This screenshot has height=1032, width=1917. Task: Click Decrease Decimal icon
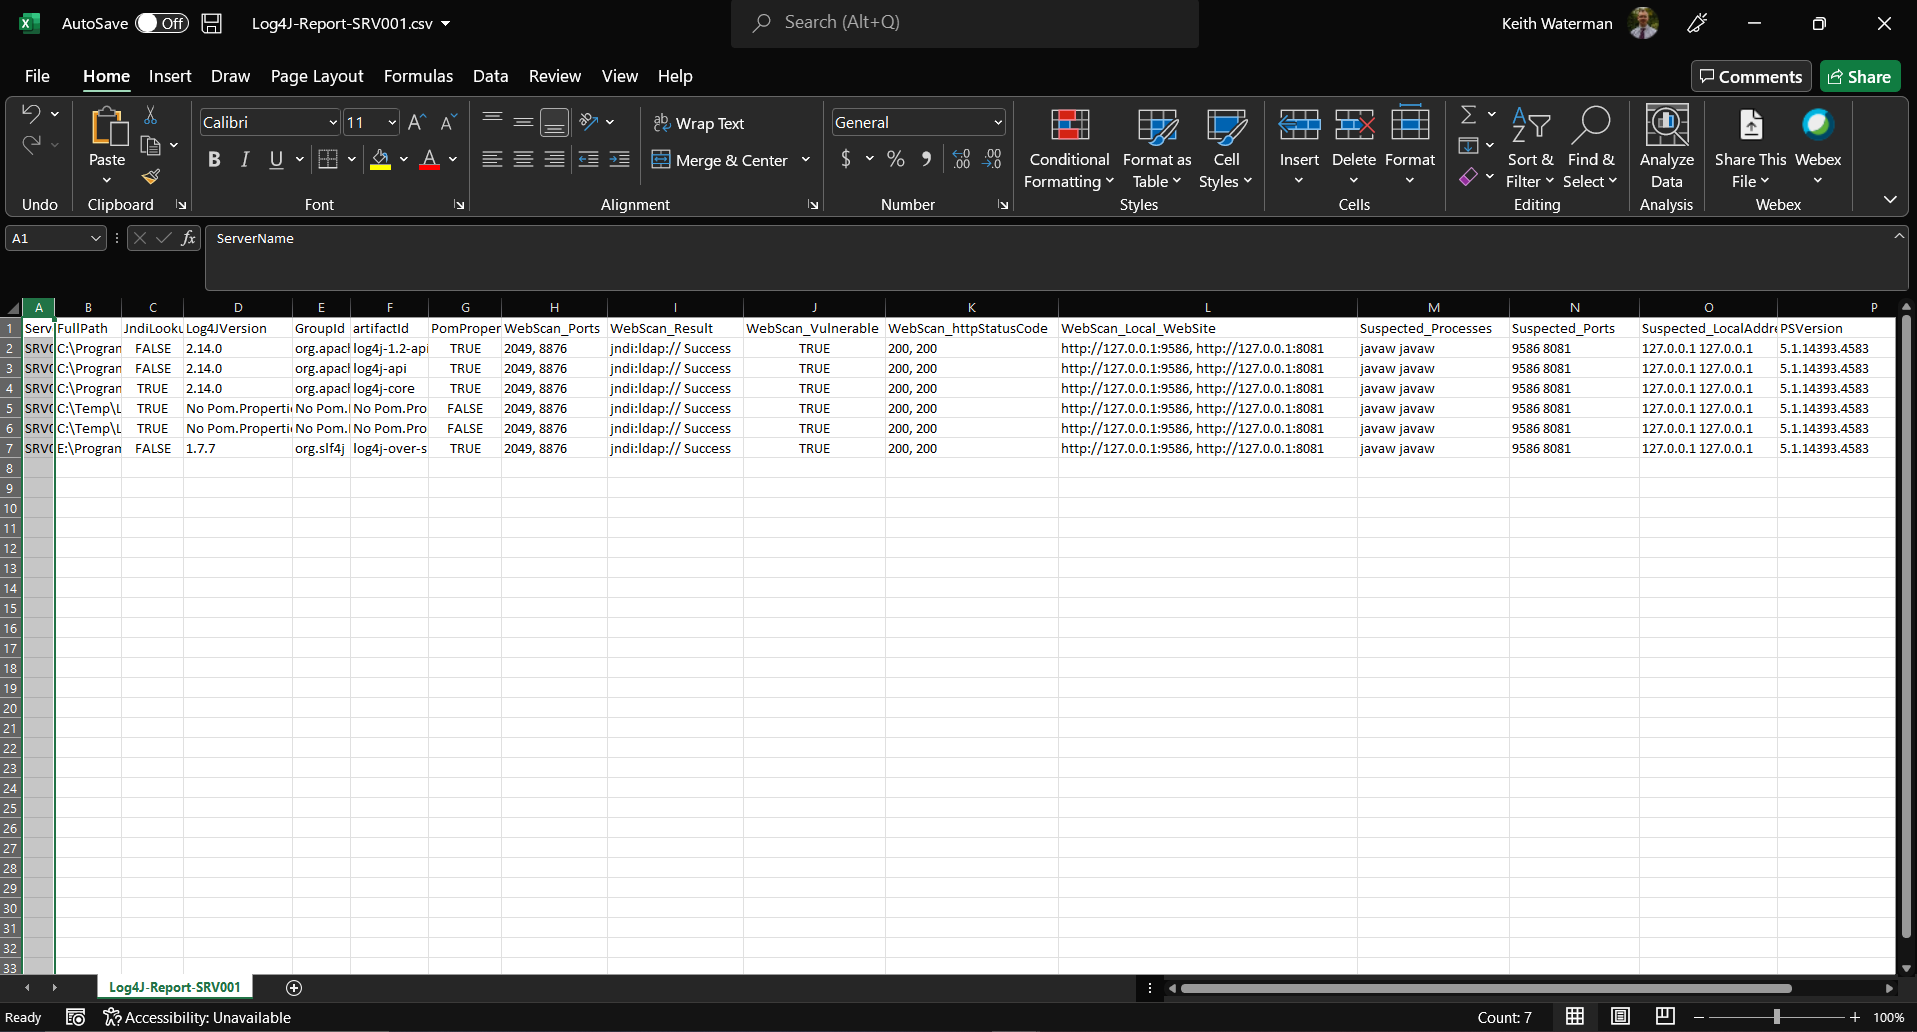(x=992, y=159)
